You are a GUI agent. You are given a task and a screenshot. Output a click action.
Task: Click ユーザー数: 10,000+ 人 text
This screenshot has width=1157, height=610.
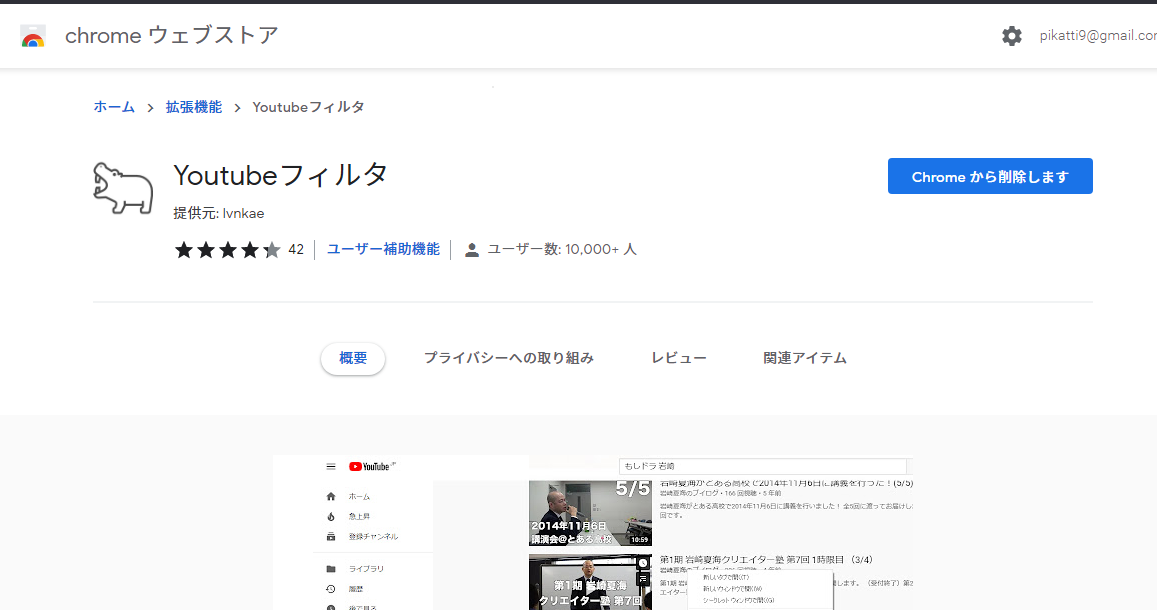click(x=562, y=249)
